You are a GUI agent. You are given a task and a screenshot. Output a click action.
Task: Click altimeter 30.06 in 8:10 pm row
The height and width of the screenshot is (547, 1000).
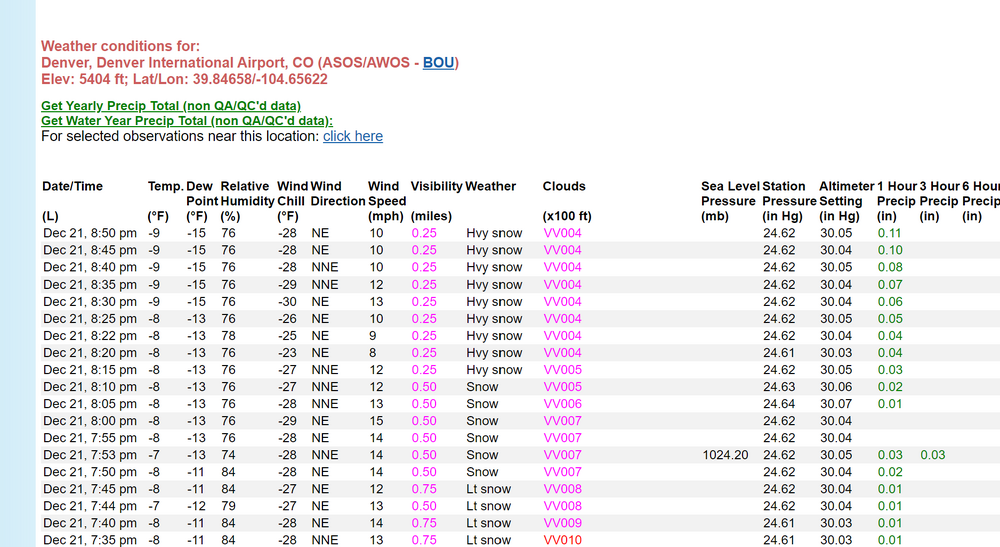tap(836, 387)
